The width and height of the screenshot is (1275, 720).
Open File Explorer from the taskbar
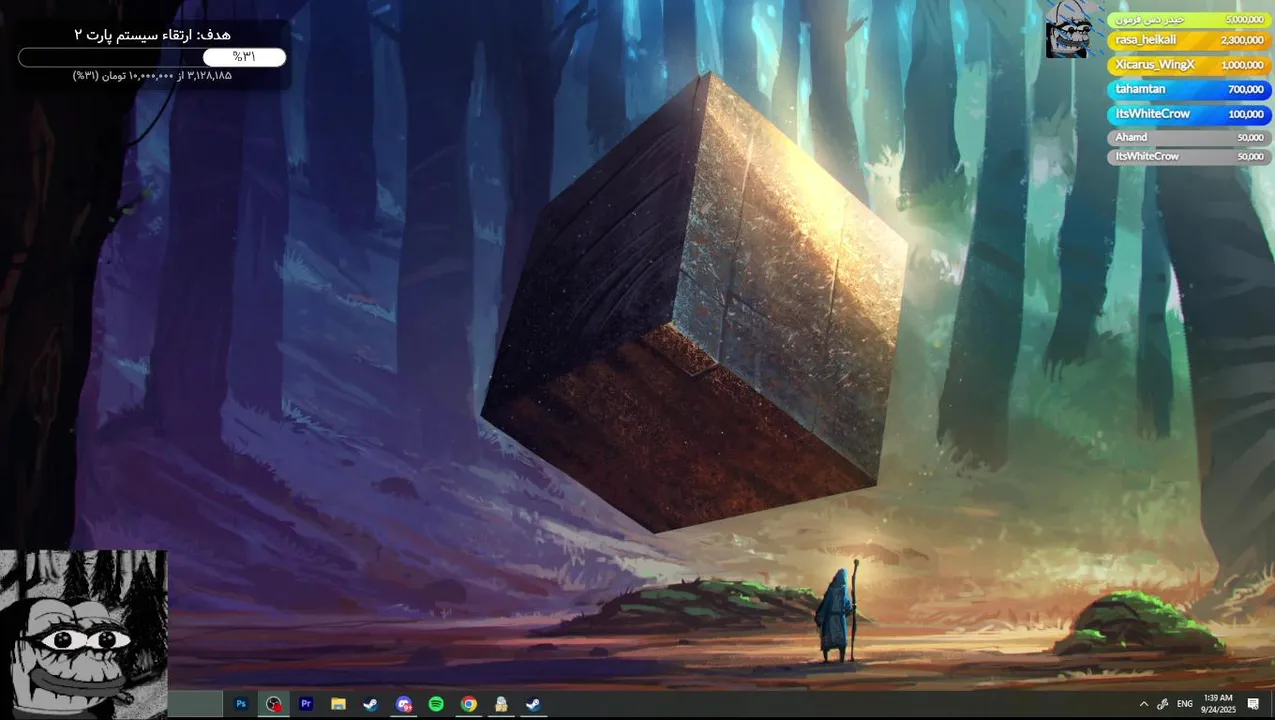338,704
